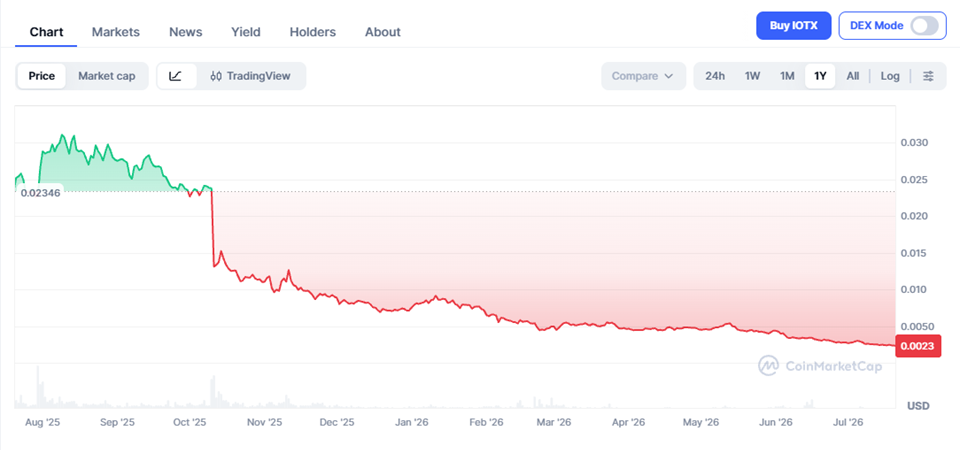This screenshot has width=960, height=450.
Task: Click the Apr '26 axis label
Action: (x=629, y=422)
